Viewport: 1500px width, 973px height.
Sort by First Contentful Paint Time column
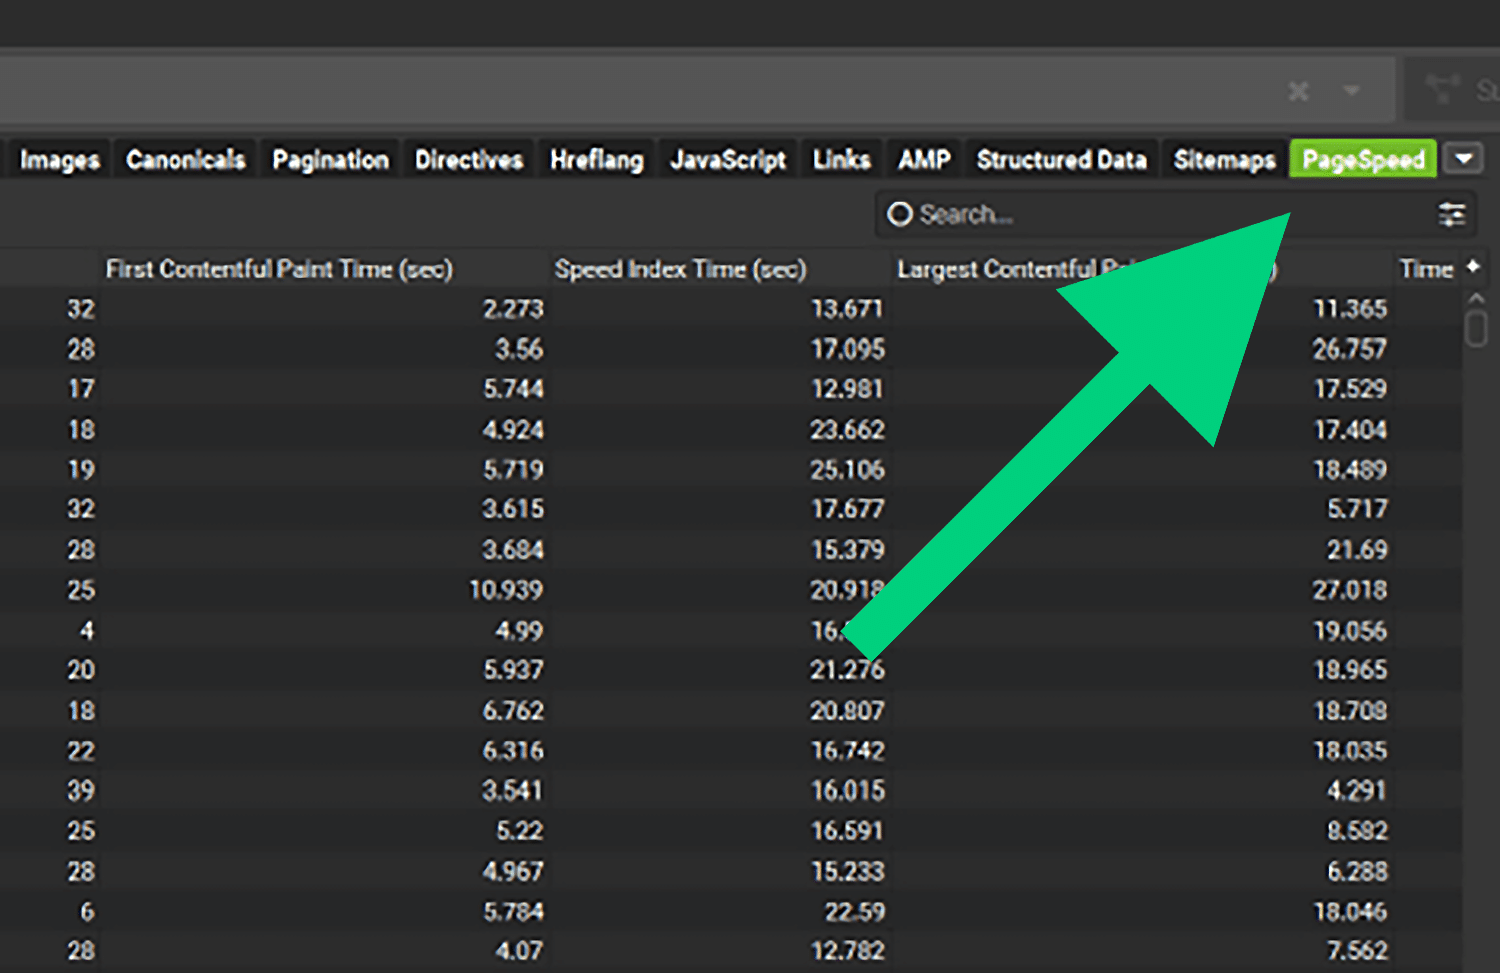coord(279,269)
